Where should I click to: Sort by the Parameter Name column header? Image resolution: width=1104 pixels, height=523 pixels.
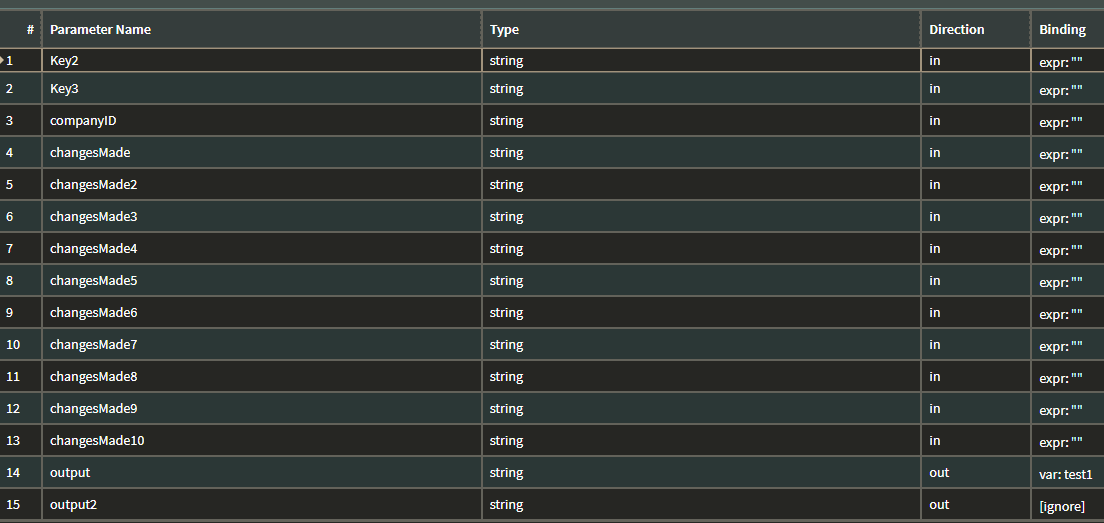[x=262, y=30]
